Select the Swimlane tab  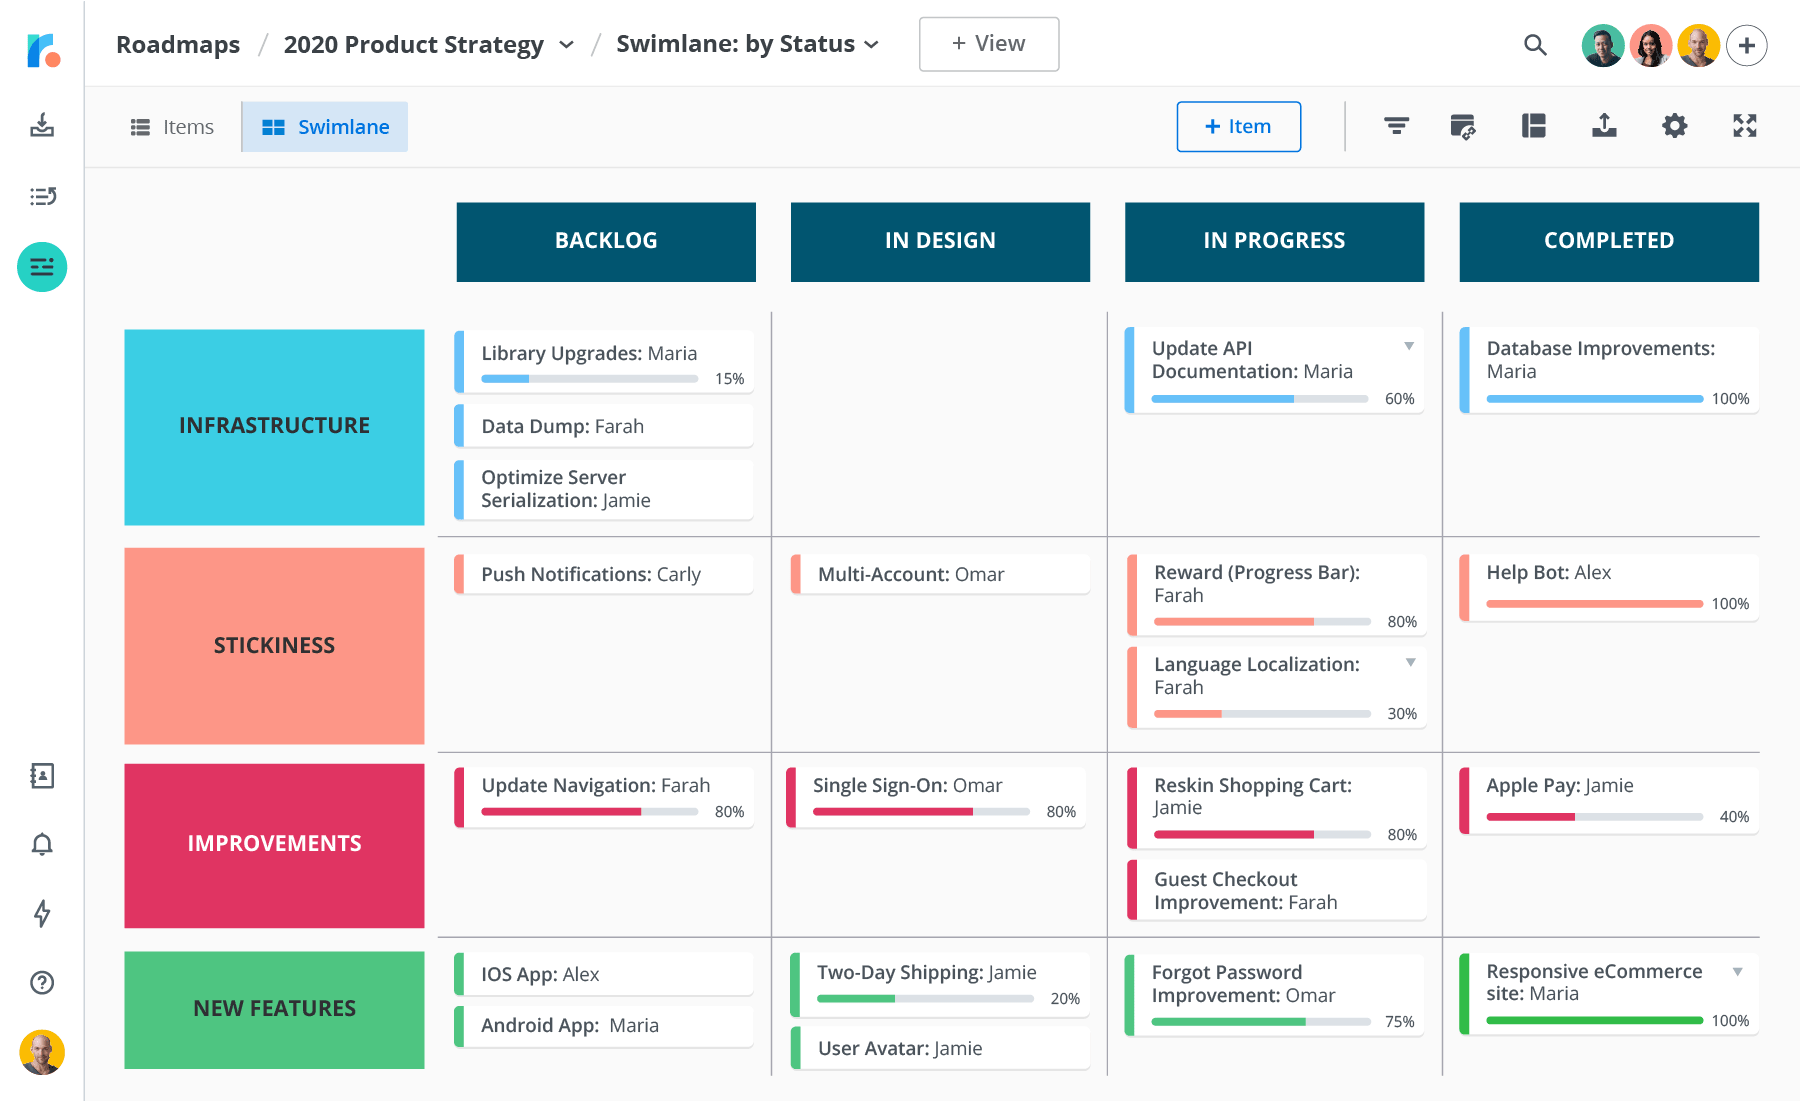click(325, 127)
